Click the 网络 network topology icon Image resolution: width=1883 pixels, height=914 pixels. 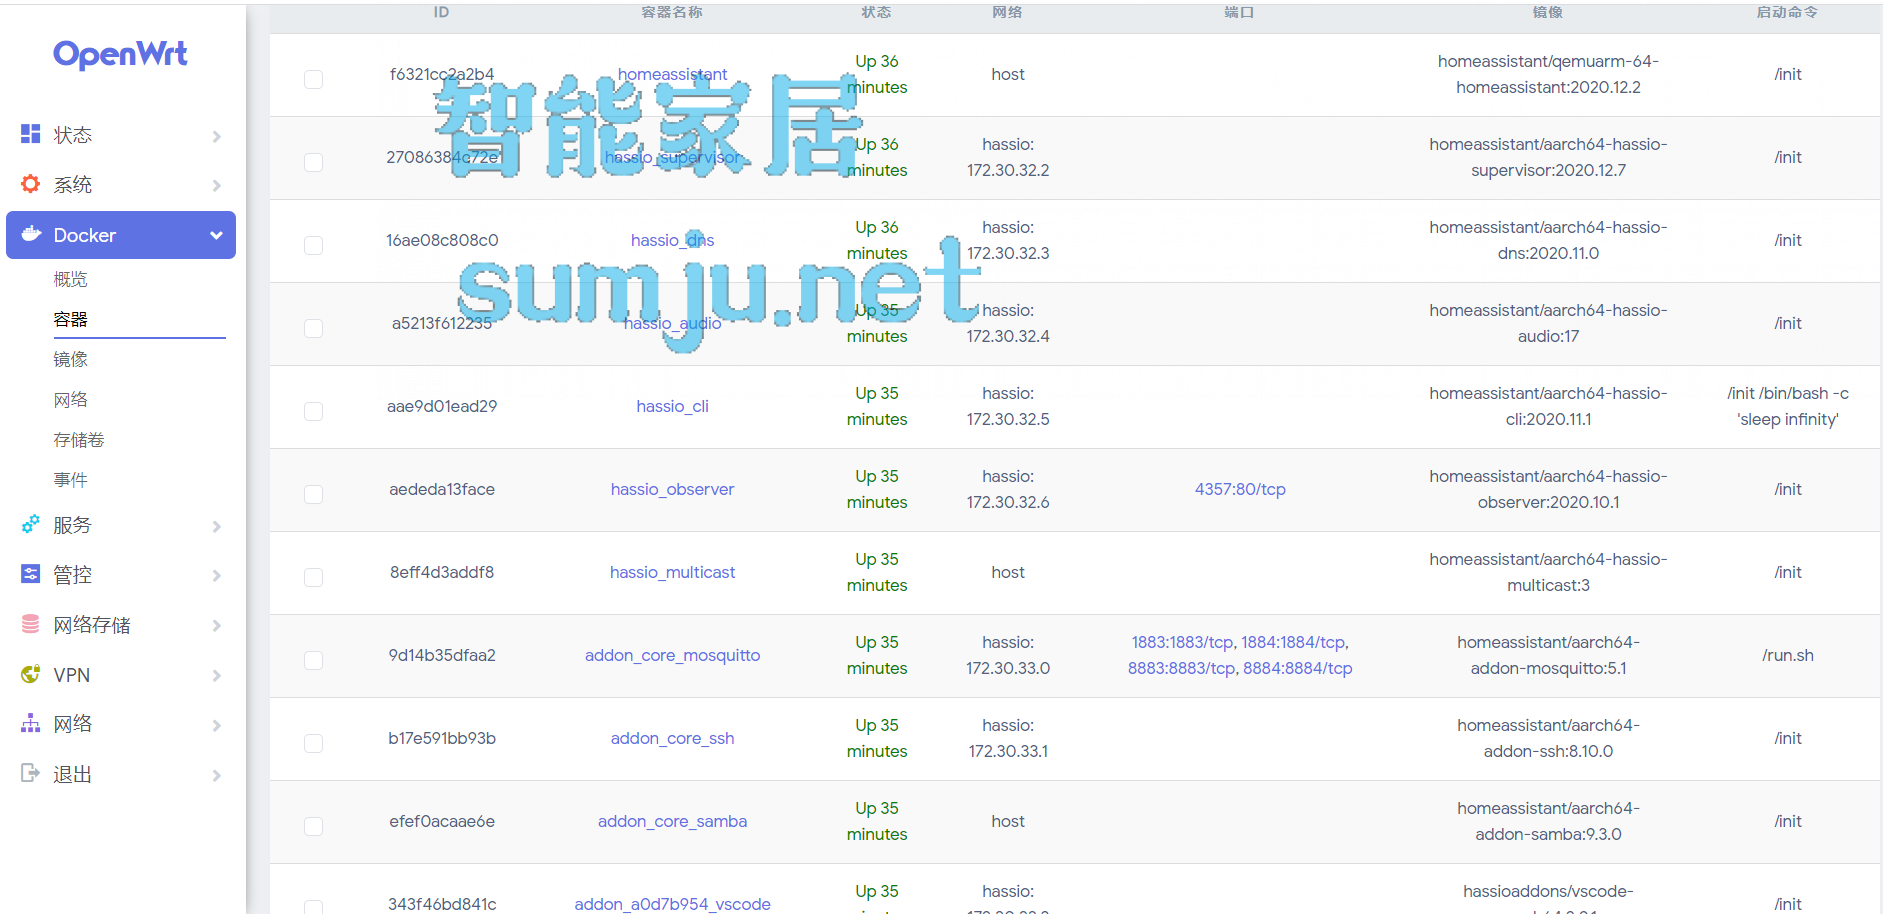point(31,723)
